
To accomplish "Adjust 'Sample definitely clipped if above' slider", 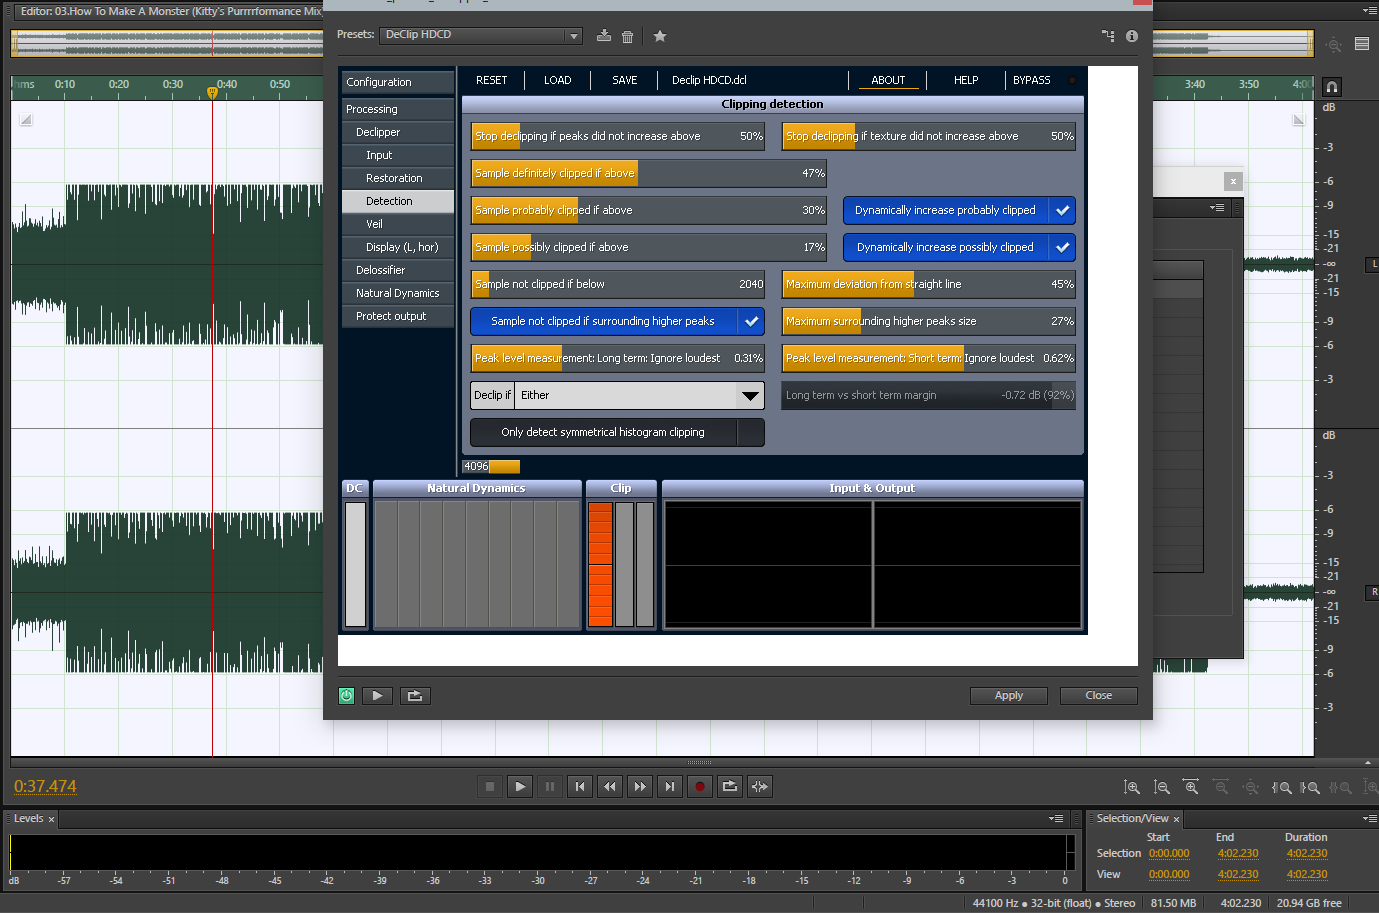I will (x=649, y=173).
